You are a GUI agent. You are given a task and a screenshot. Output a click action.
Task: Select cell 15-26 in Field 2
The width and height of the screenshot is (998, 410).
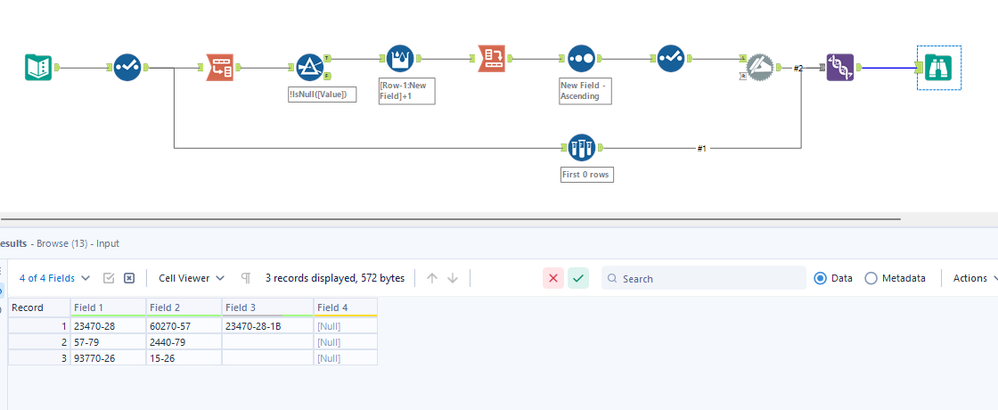(x=184, y=358)
